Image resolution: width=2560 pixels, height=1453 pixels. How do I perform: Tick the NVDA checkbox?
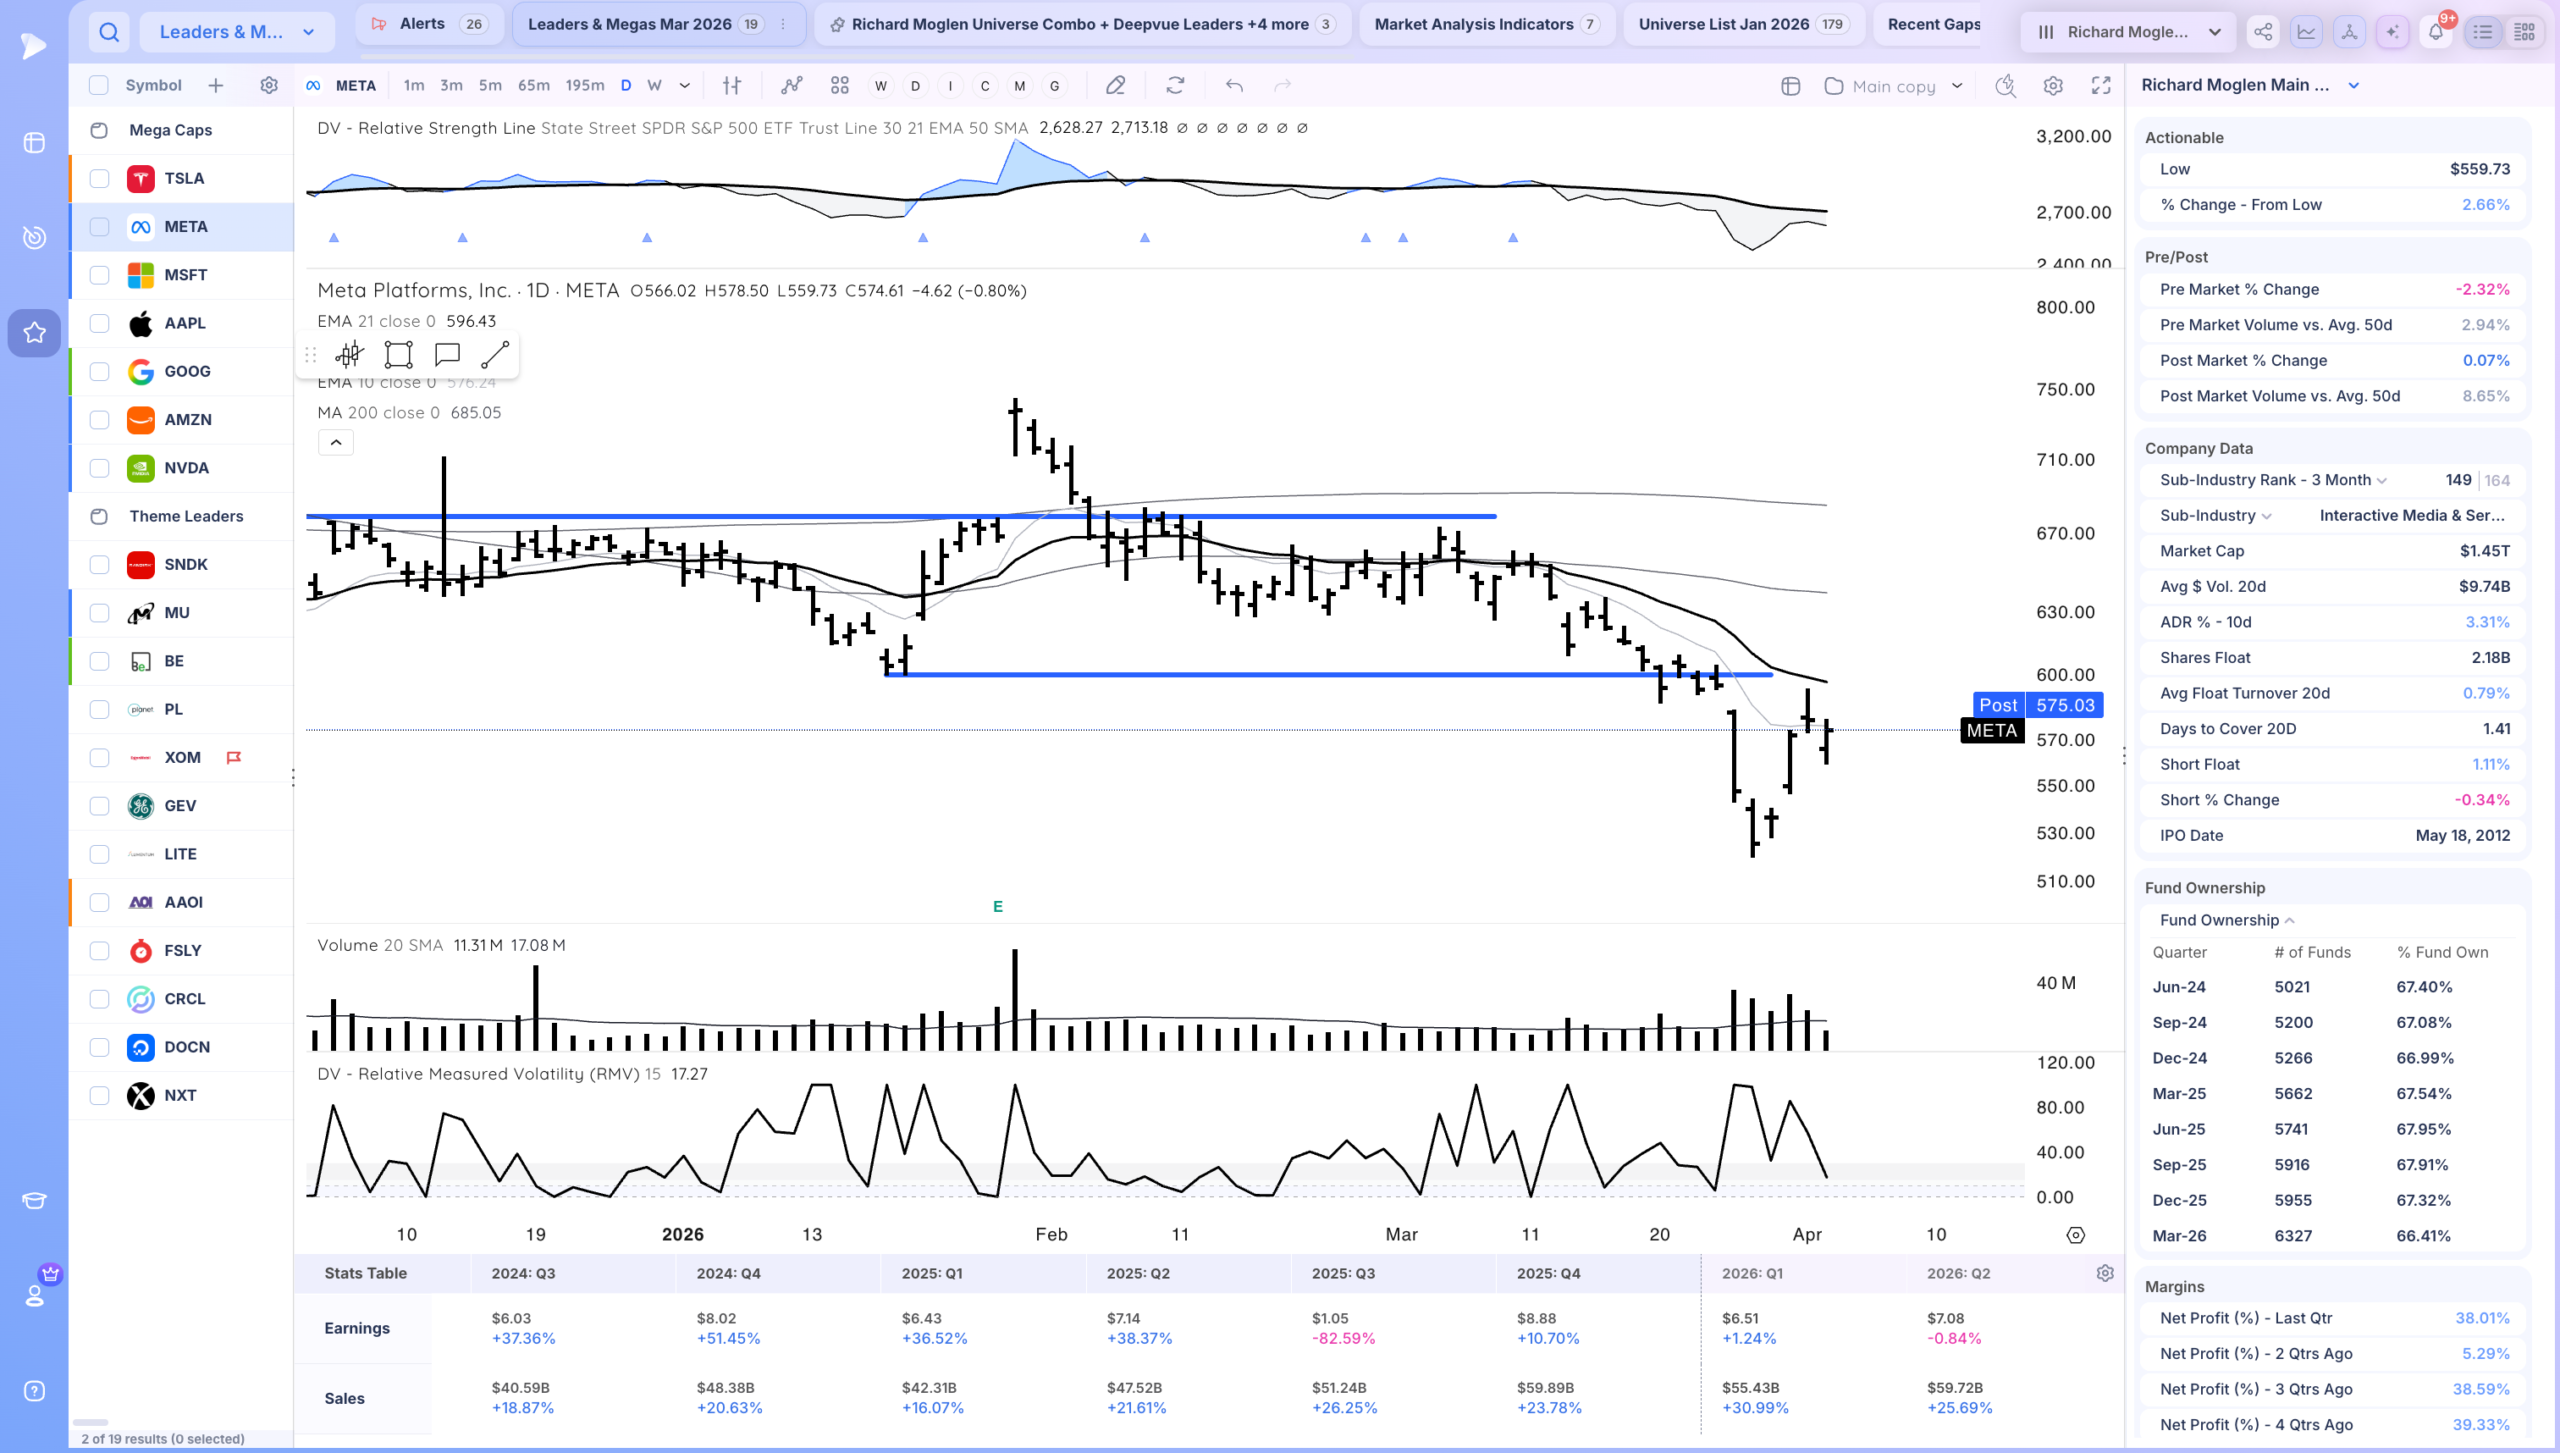point(99,468)
